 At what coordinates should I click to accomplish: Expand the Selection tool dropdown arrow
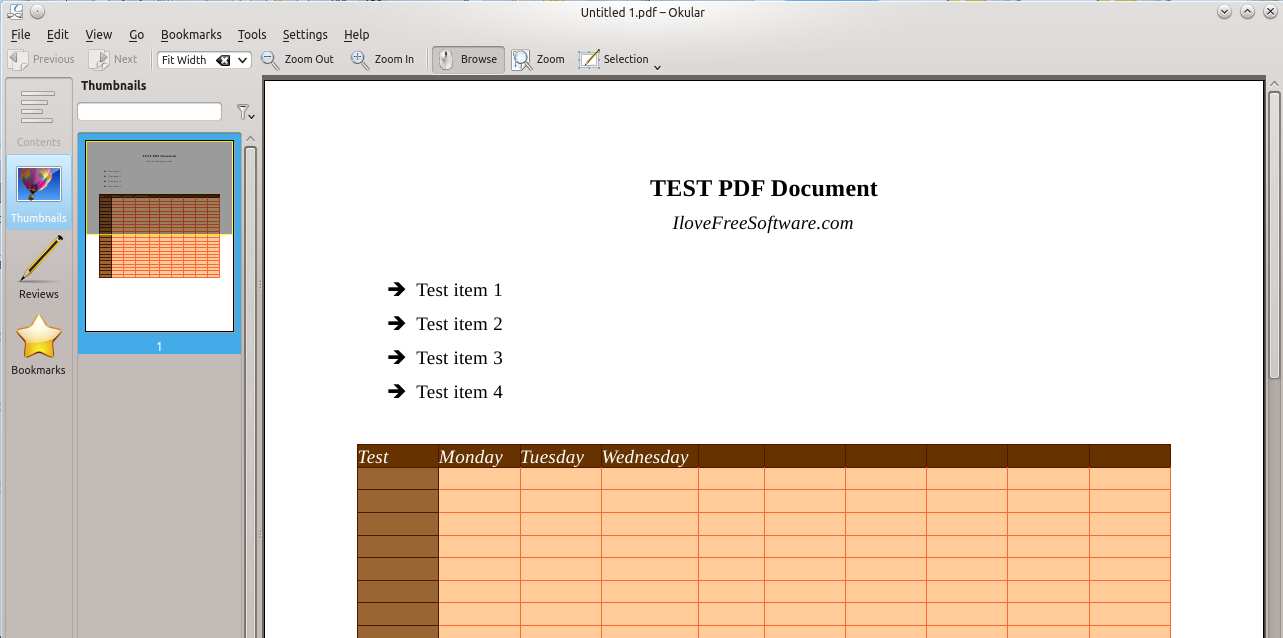(657, 67)
